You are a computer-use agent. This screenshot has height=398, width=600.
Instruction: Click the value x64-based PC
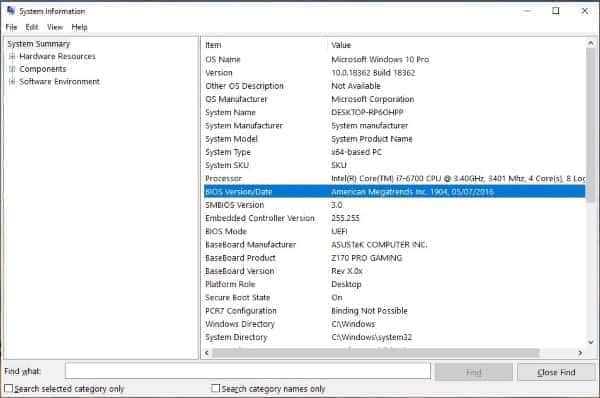click(356, 152)
